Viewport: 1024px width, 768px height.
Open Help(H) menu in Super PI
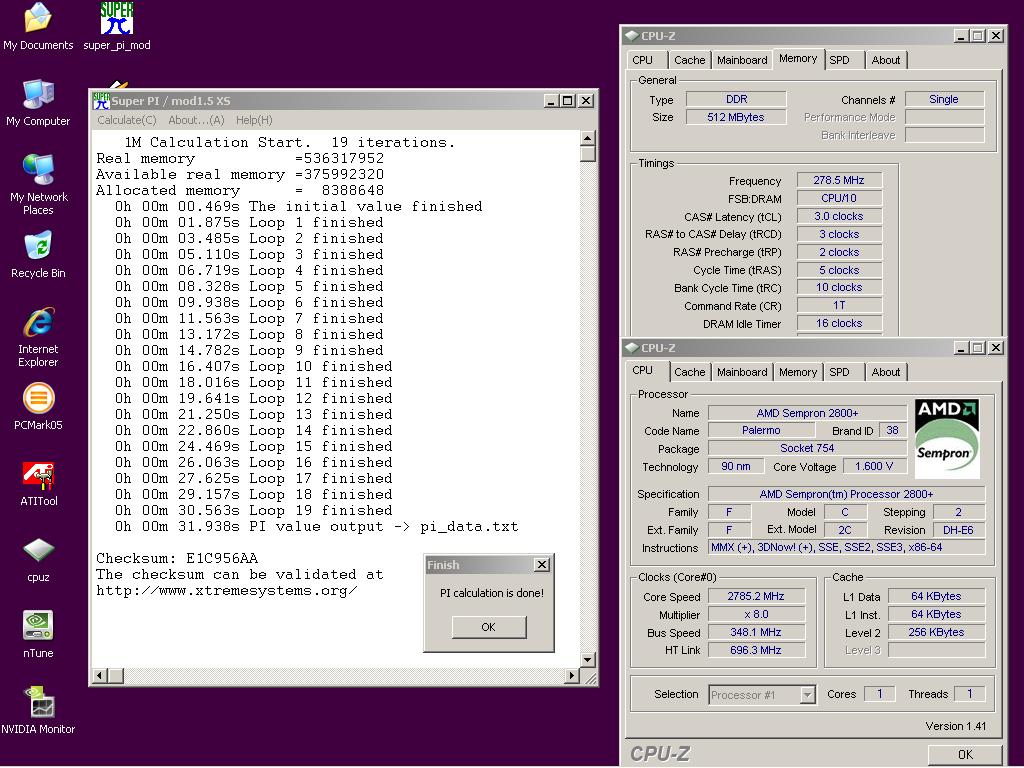coord(254,120)
